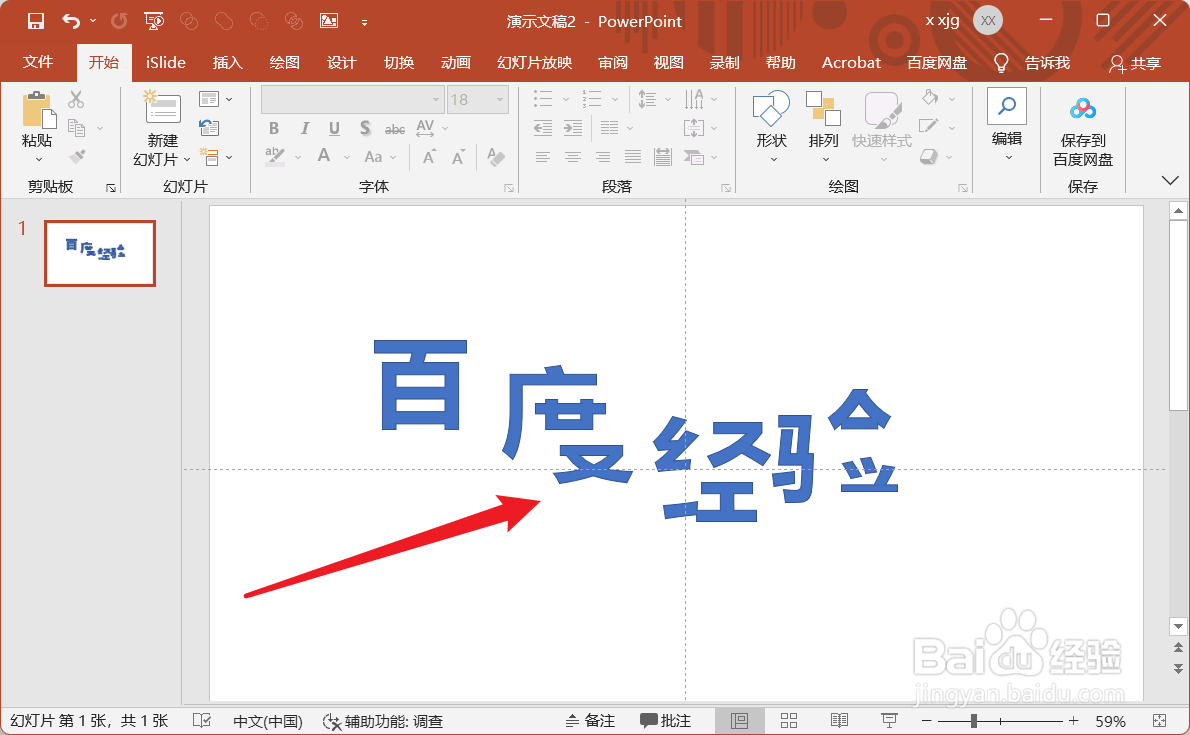Open 备注 notes pane
This screenshot has height=735, width=1190.
point(590,721)
